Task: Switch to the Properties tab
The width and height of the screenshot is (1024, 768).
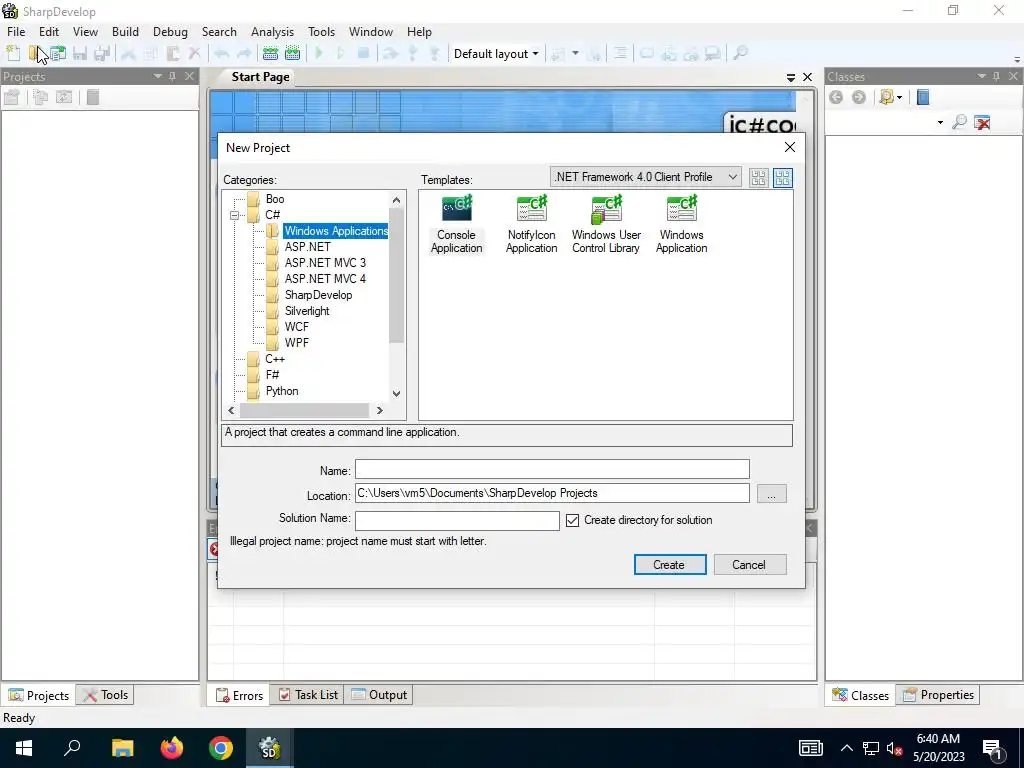Action: pos(938,695)
